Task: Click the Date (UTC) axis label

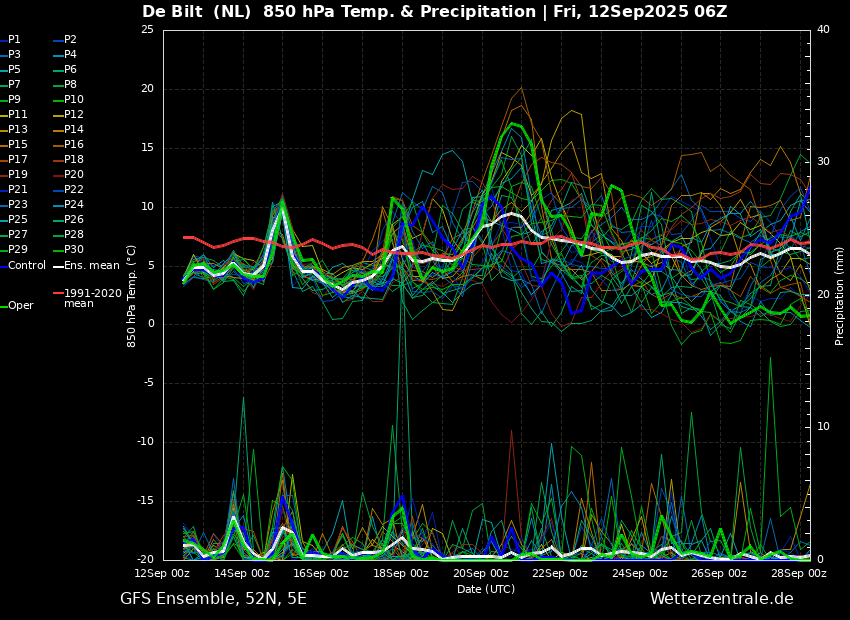Action: (x=486, y=589)
